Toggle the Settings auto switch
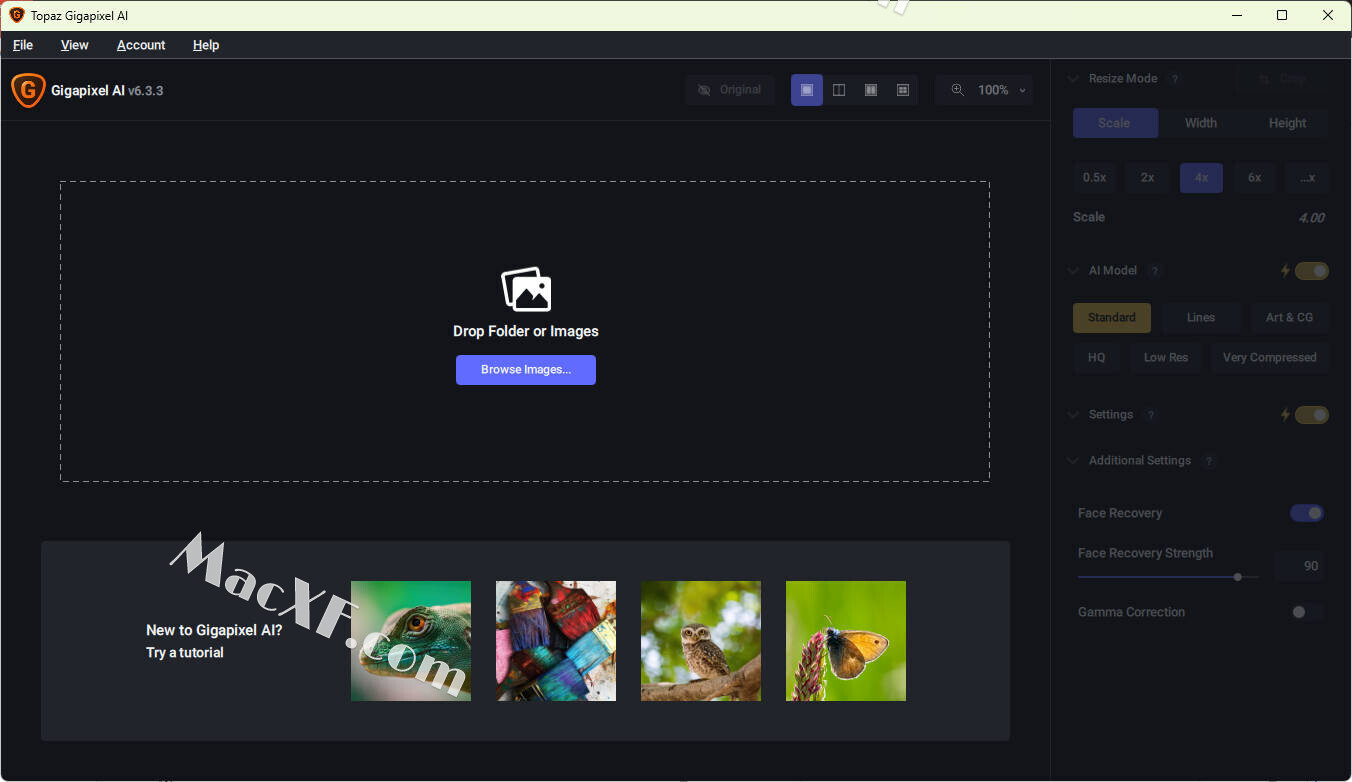Screen dimensions: 1352x782 (1312, 415)
